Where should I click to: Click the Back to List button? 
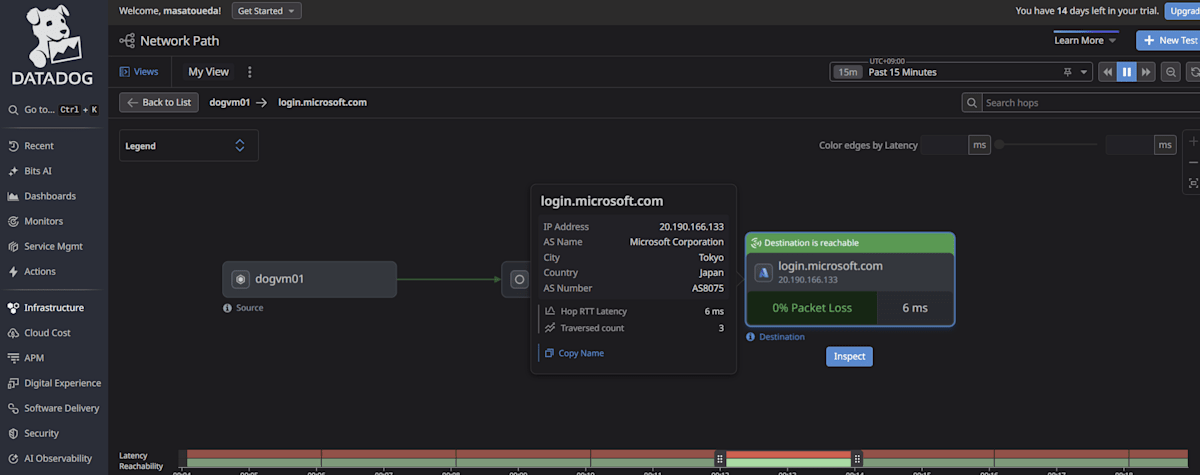point(159,102)
